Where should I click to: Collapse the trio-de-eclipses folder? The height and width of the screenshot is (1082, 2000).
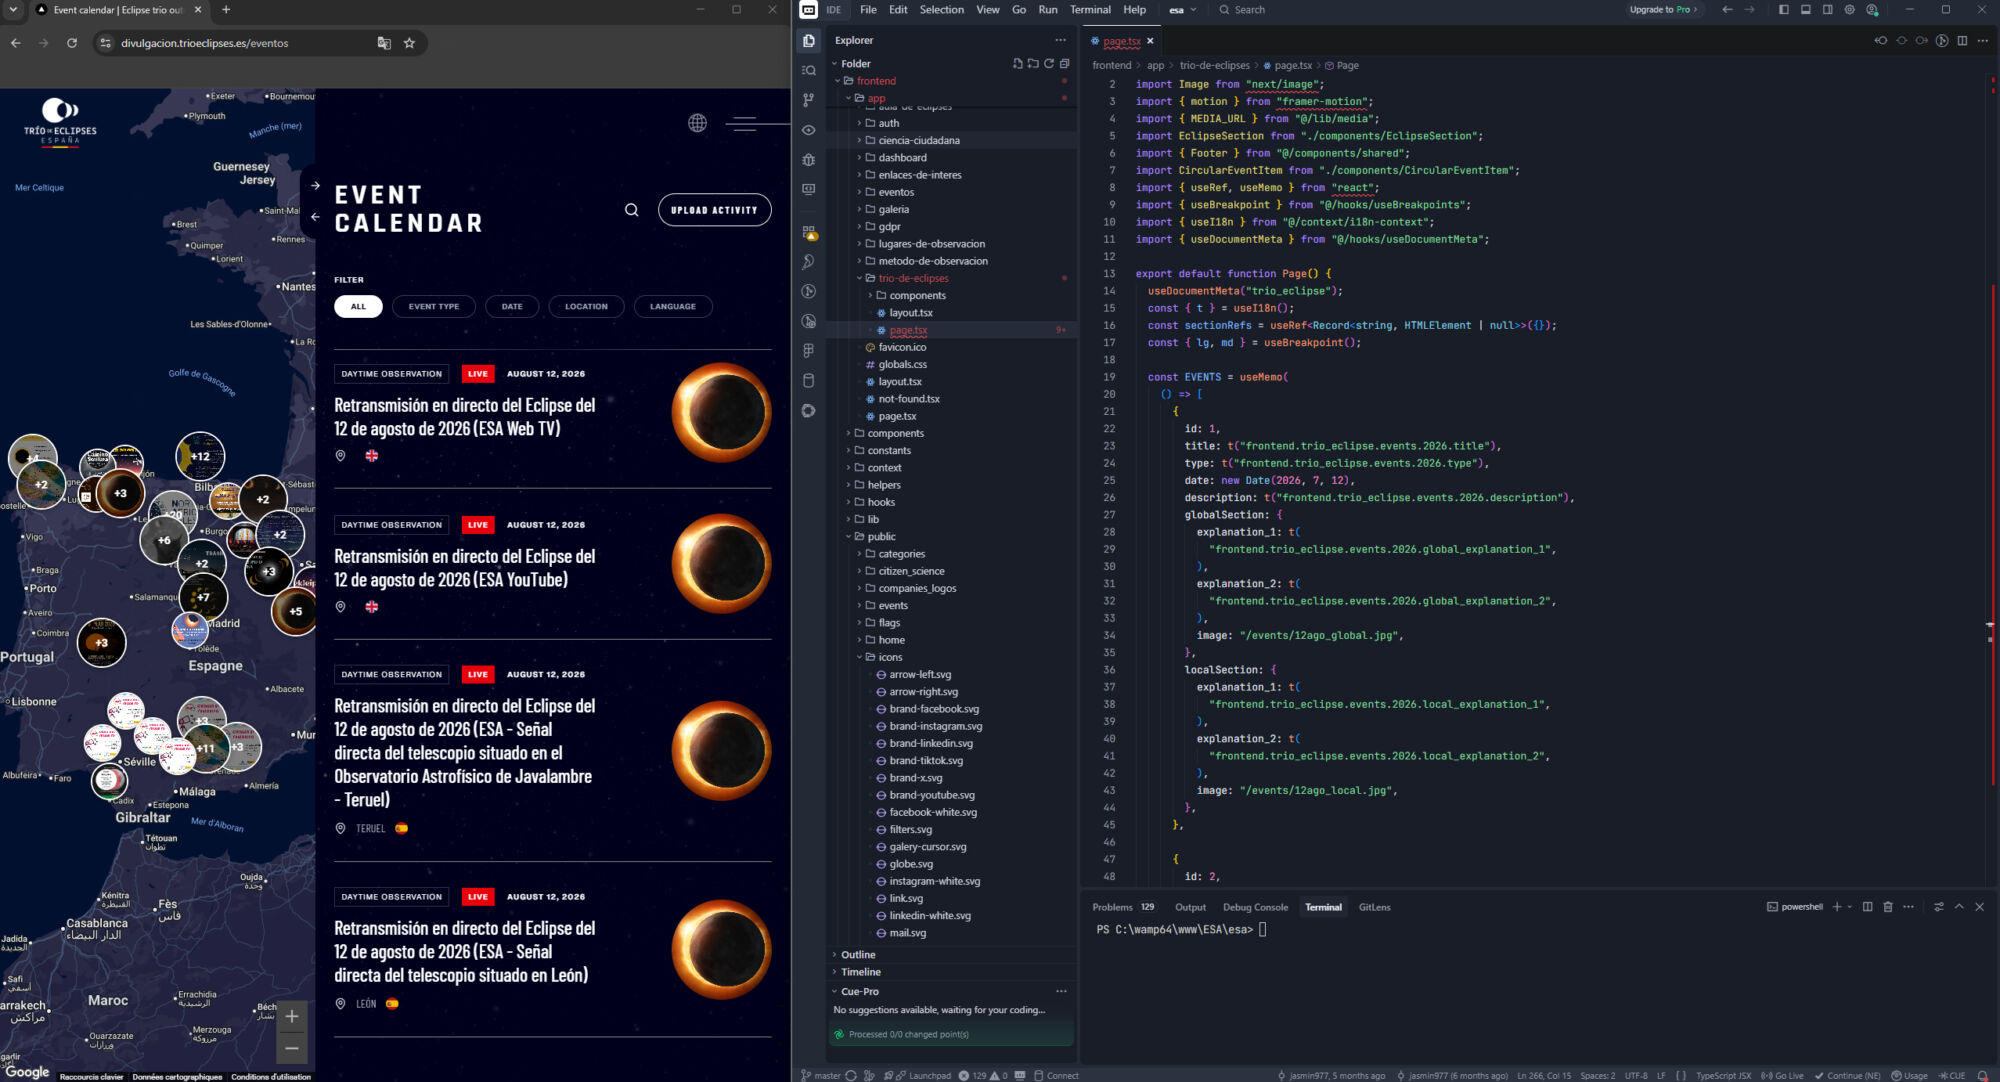pos(913,278)
